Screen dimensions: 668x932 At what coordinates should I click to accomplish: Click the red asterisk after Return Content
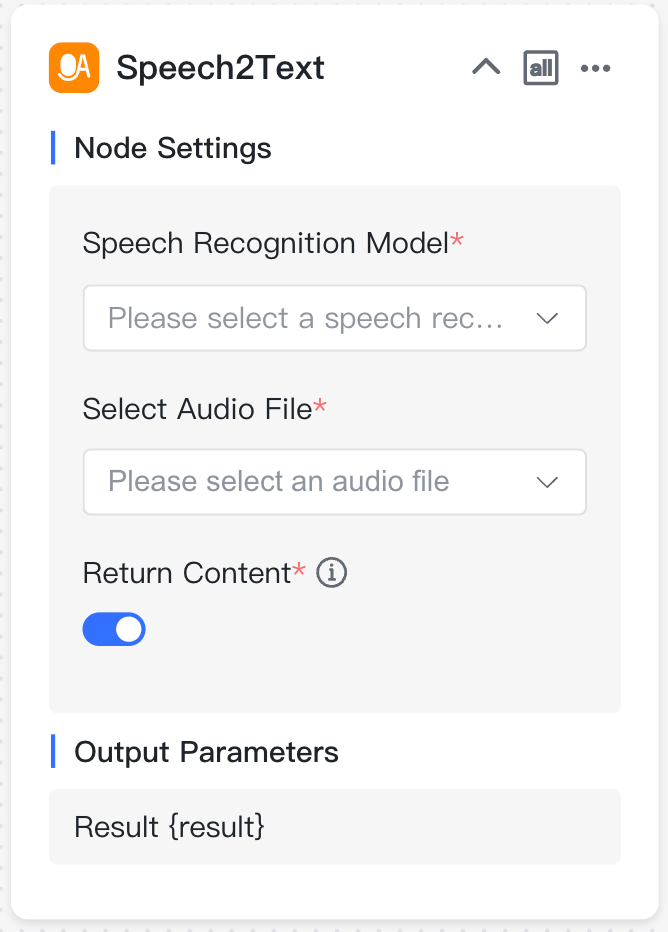coord(299,569)
